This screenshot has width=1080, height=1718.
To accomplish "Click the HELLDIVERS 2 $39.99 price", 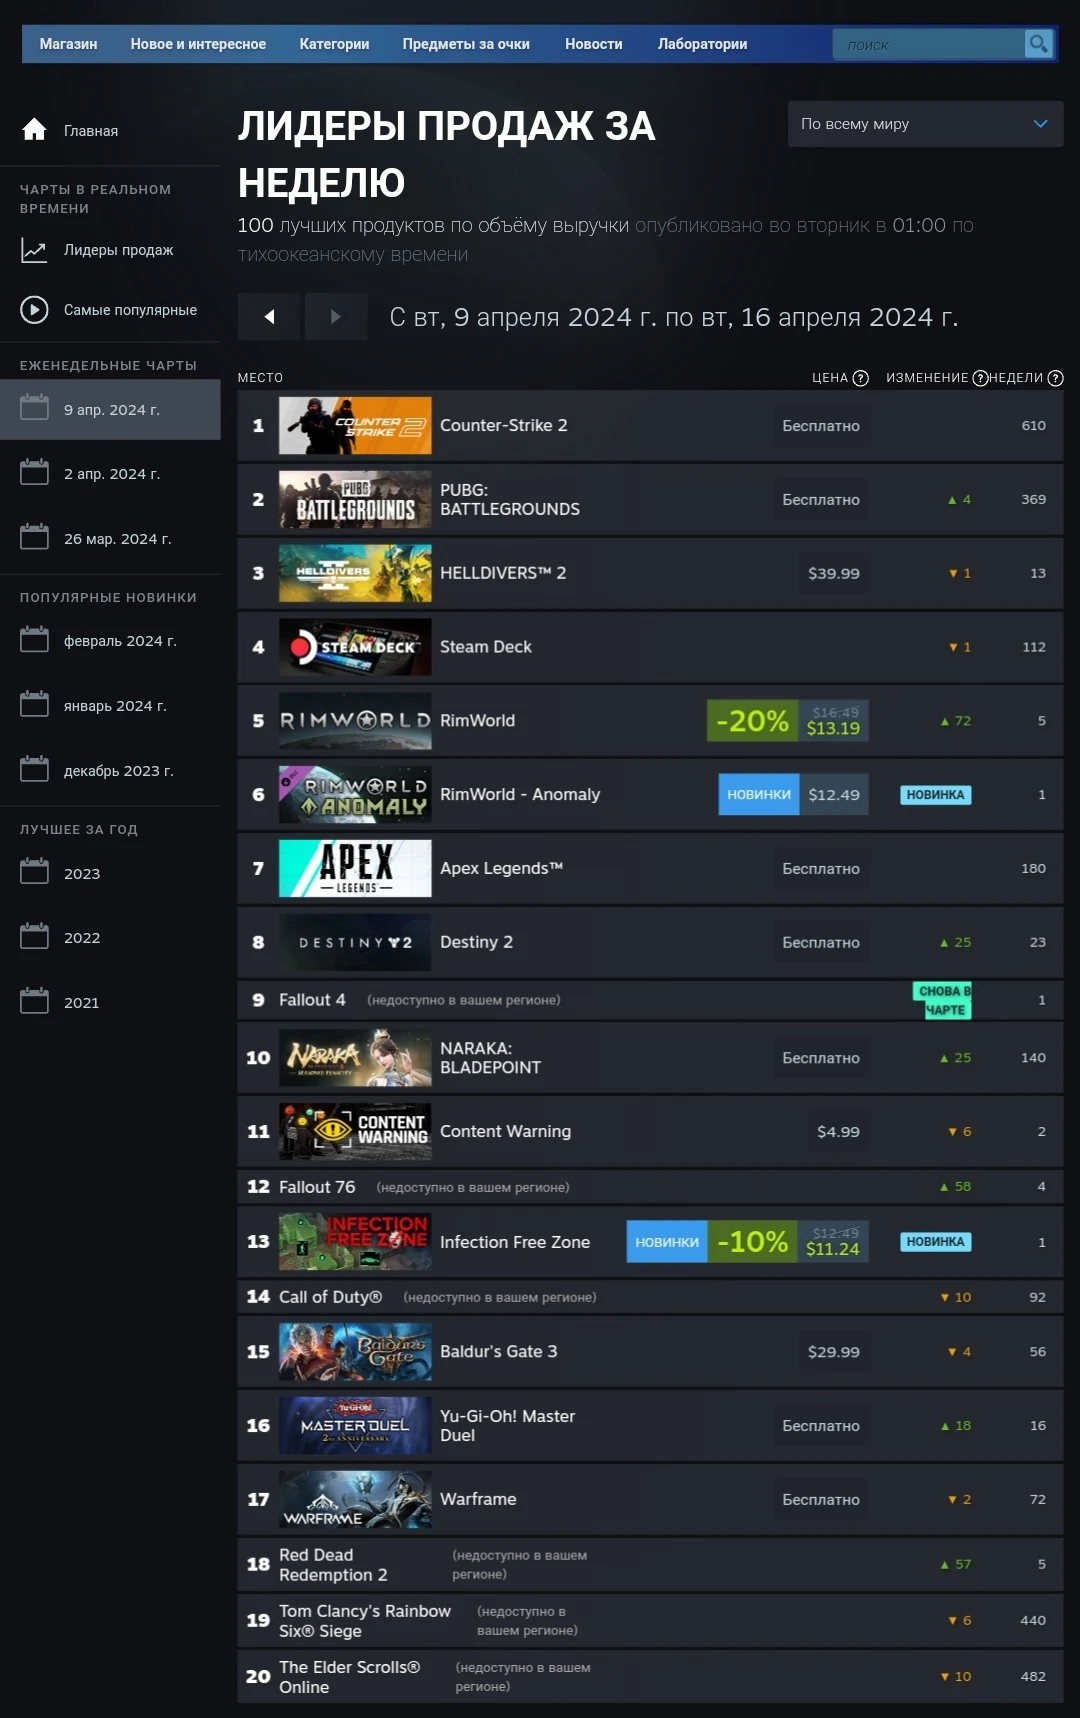I will coord(834,573).
